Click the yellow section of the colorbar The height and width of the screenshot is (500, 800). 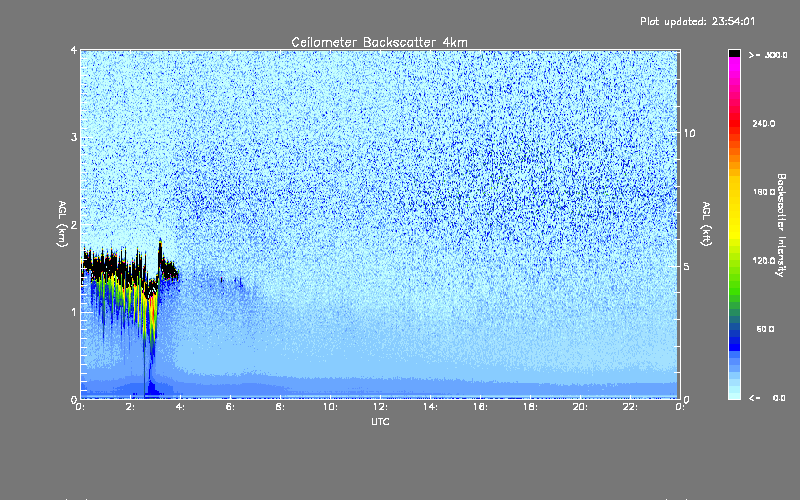pos(734,209)
